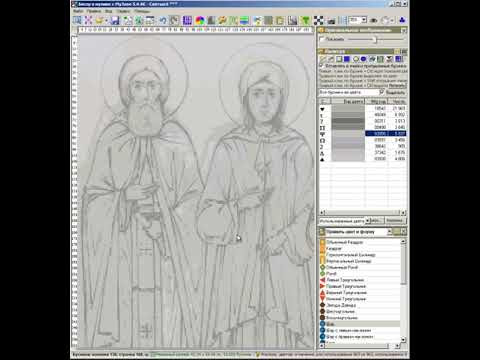
Task: Click the three blue balls icon at toolbar end
Action: pos(402,21)
